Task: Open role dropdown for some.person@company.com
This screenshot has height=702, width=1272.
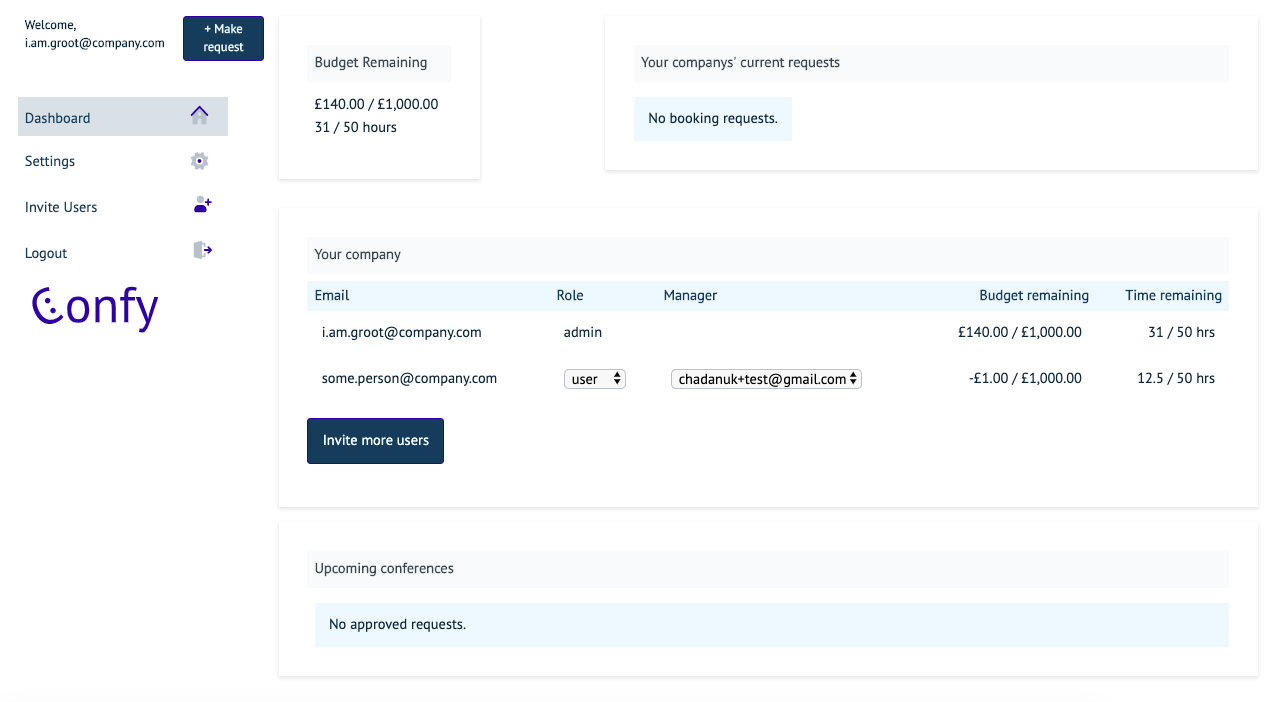Action: click(x=595, y=379)
